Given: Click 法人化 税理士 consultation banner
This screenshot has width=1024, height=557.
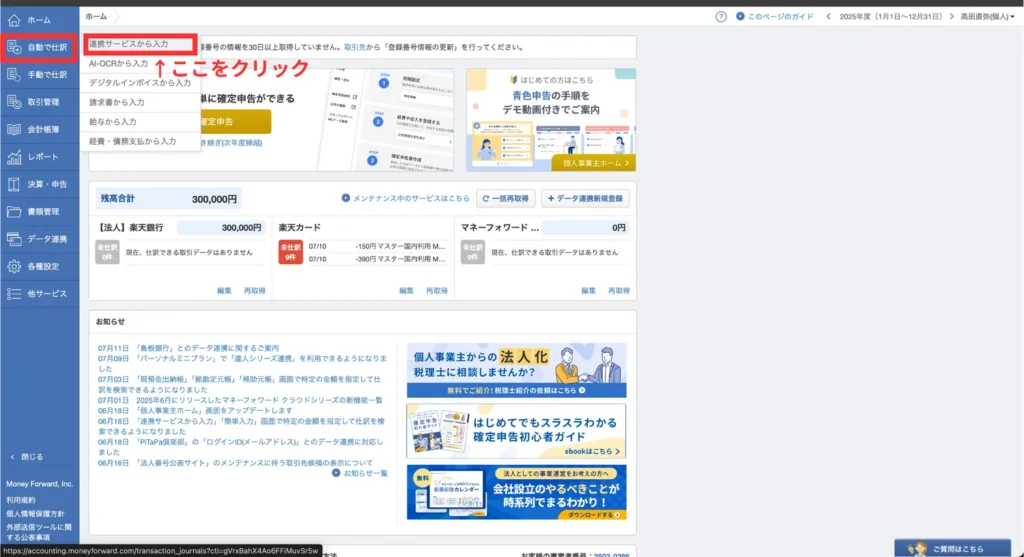Looking at the screenshot, I should tap(516, 370).
